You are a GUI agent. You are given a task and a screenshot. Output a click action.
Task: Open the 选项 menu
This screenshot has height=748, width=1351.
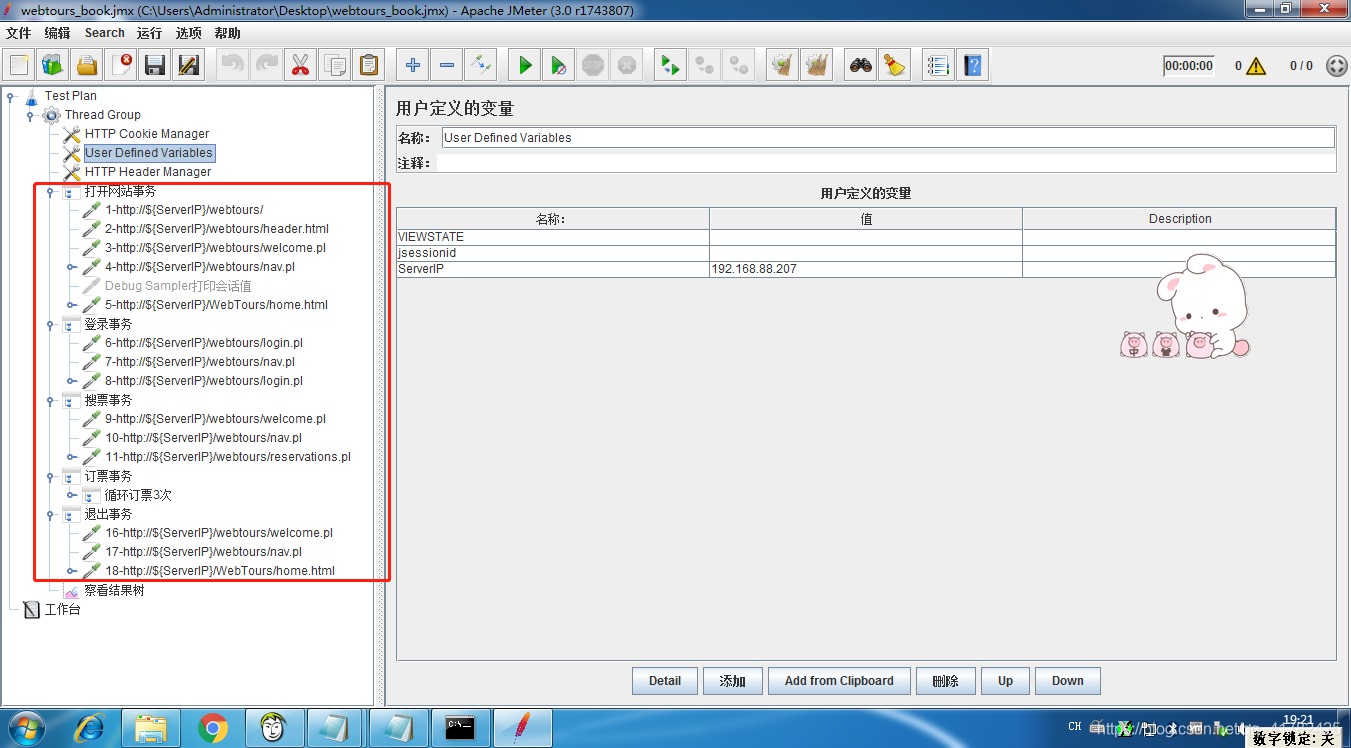tap(188, 33)
